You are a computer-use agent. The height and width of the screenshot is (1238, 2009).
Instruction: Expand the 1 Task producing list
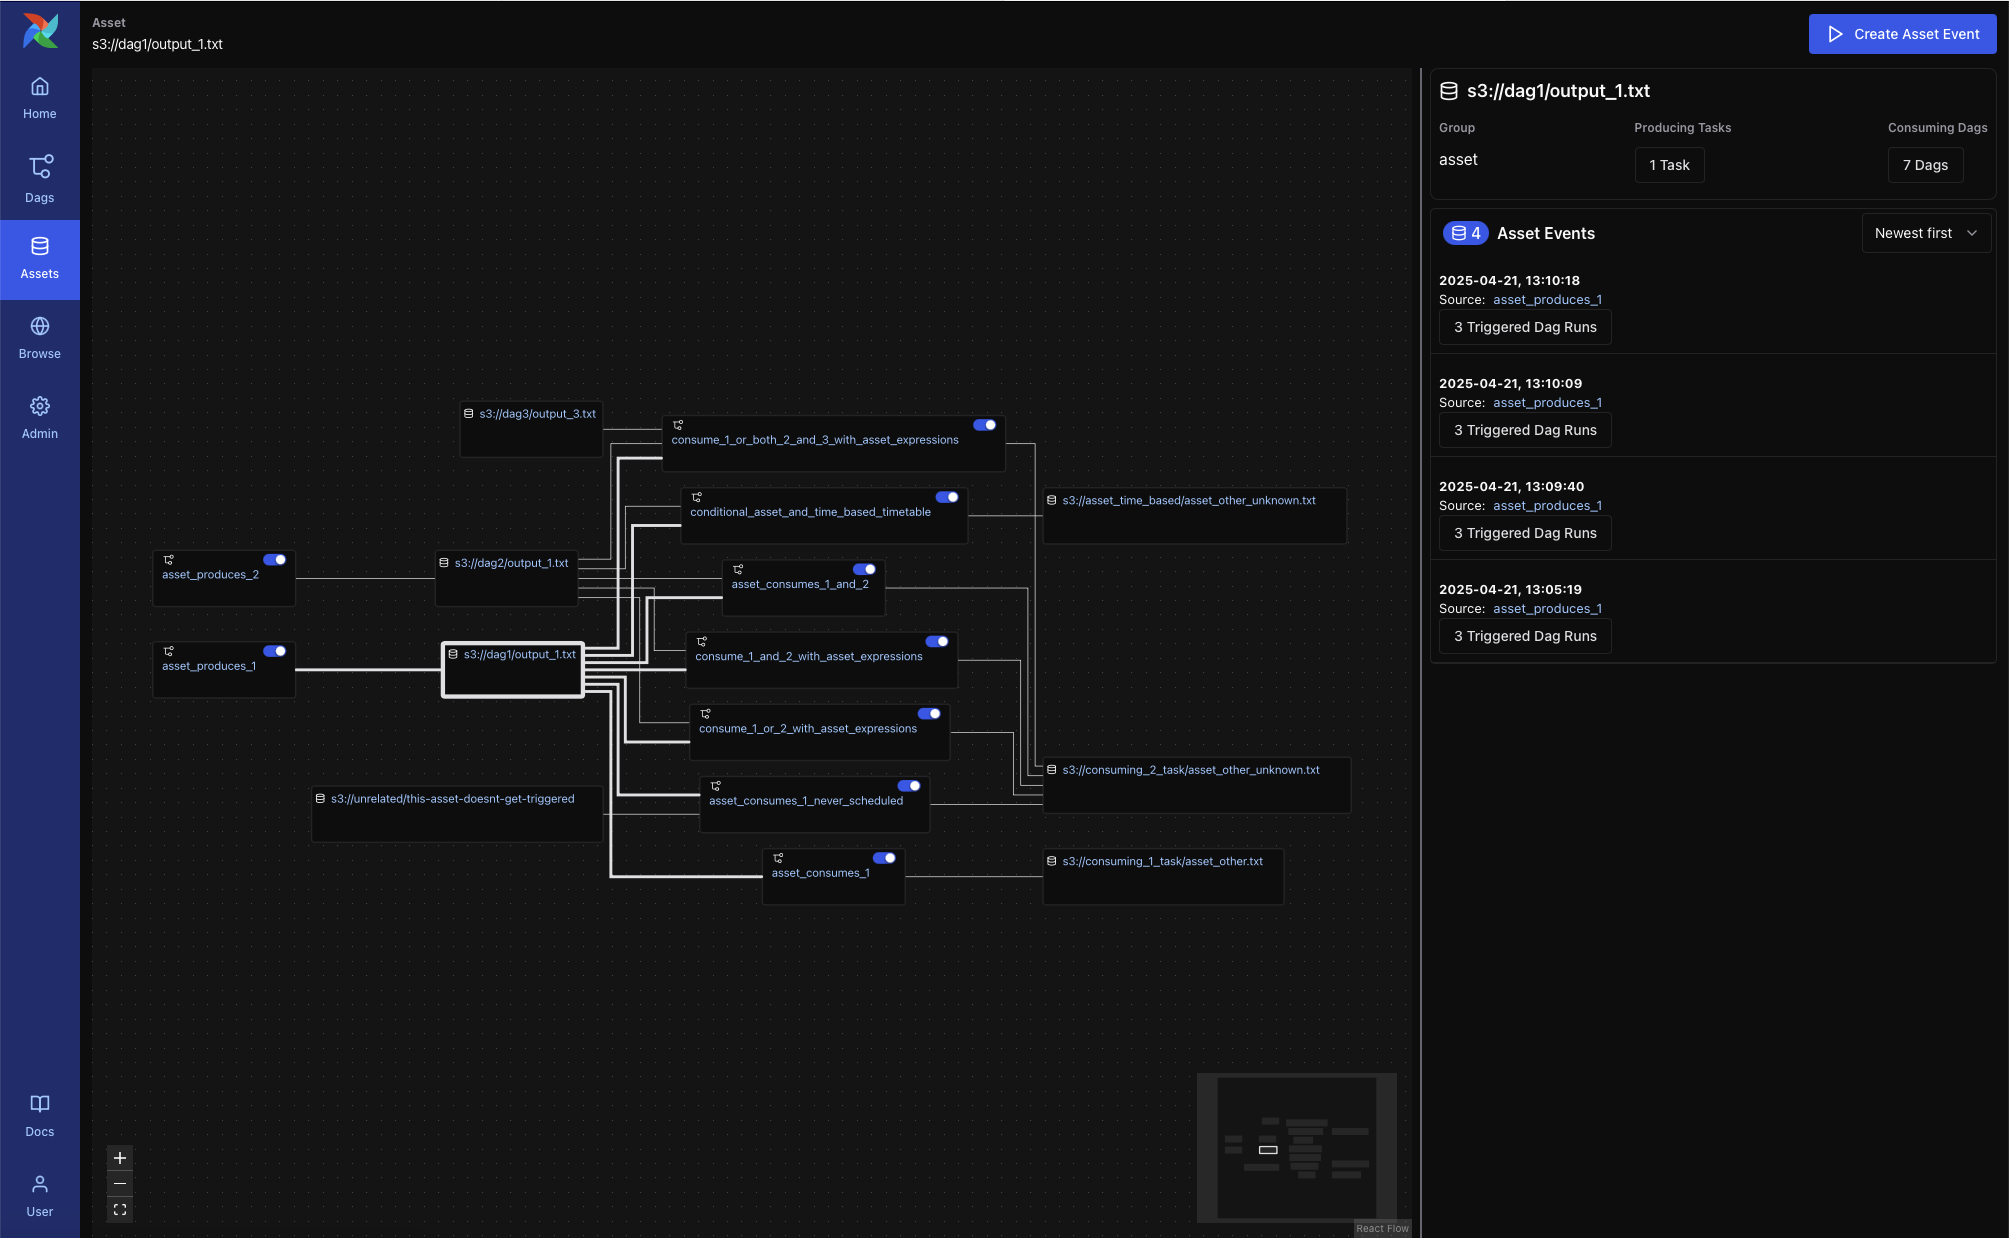coord(1669,165)
